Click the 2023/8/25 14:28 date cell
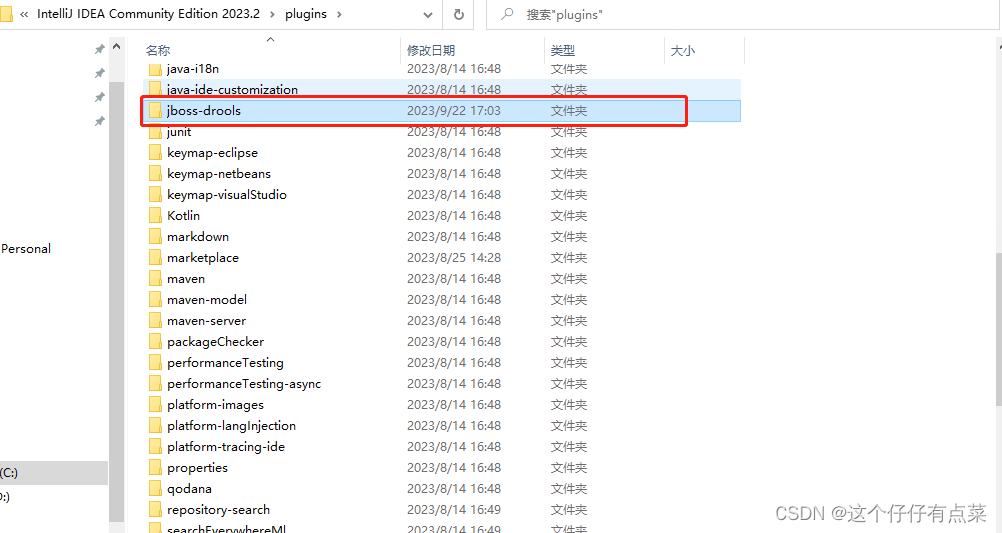Image resolution: width=1002 pixels, height=533 pixels. 454,258
